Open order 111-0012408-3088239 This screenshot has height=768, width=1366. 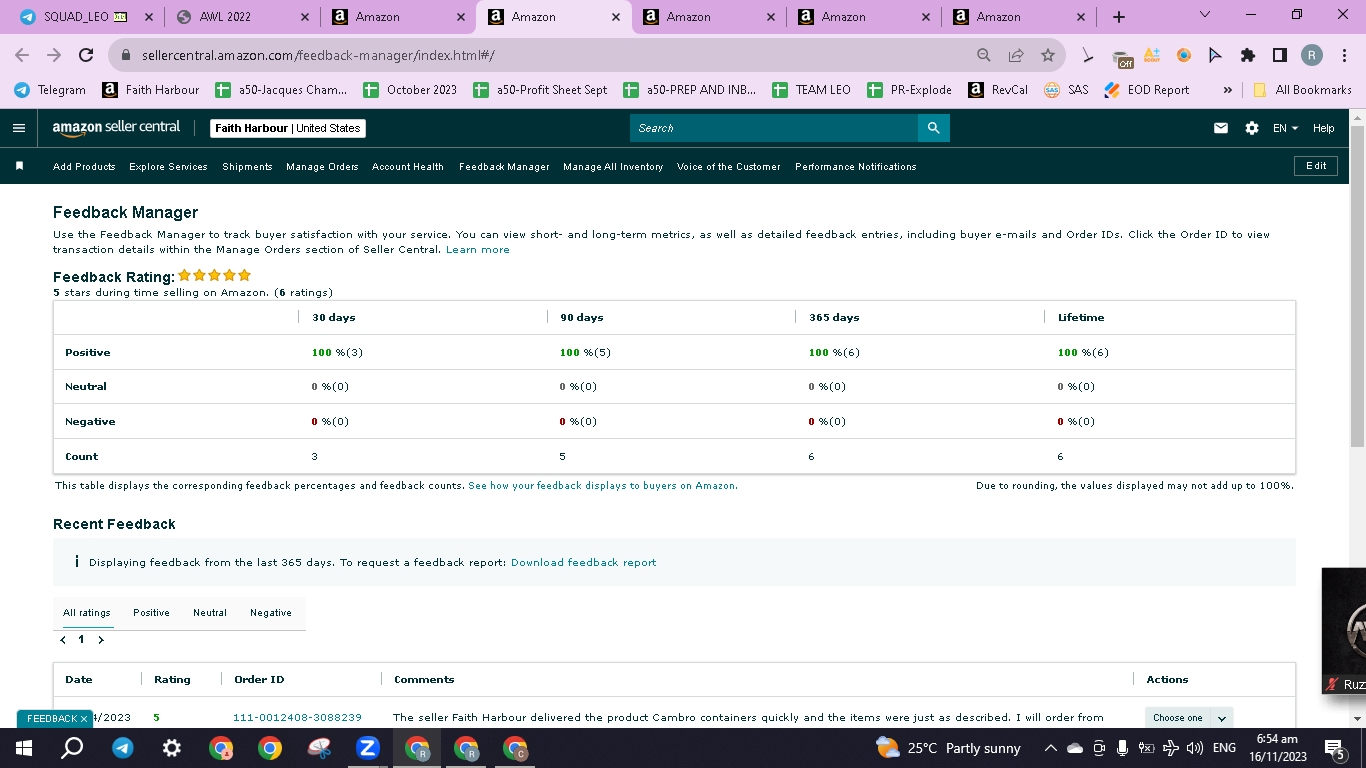point(297,718)
